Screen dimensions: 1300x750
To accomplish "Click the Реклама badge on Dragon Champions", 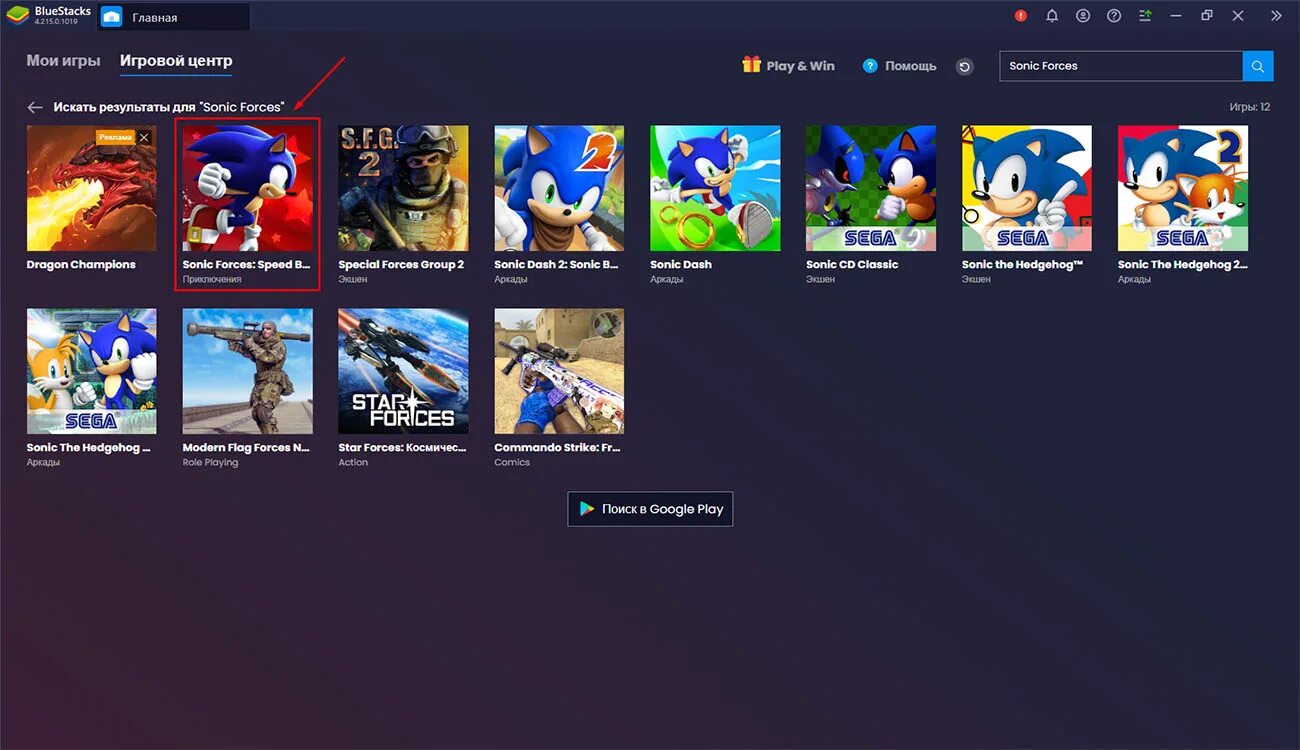I will [x=115, y=137].
